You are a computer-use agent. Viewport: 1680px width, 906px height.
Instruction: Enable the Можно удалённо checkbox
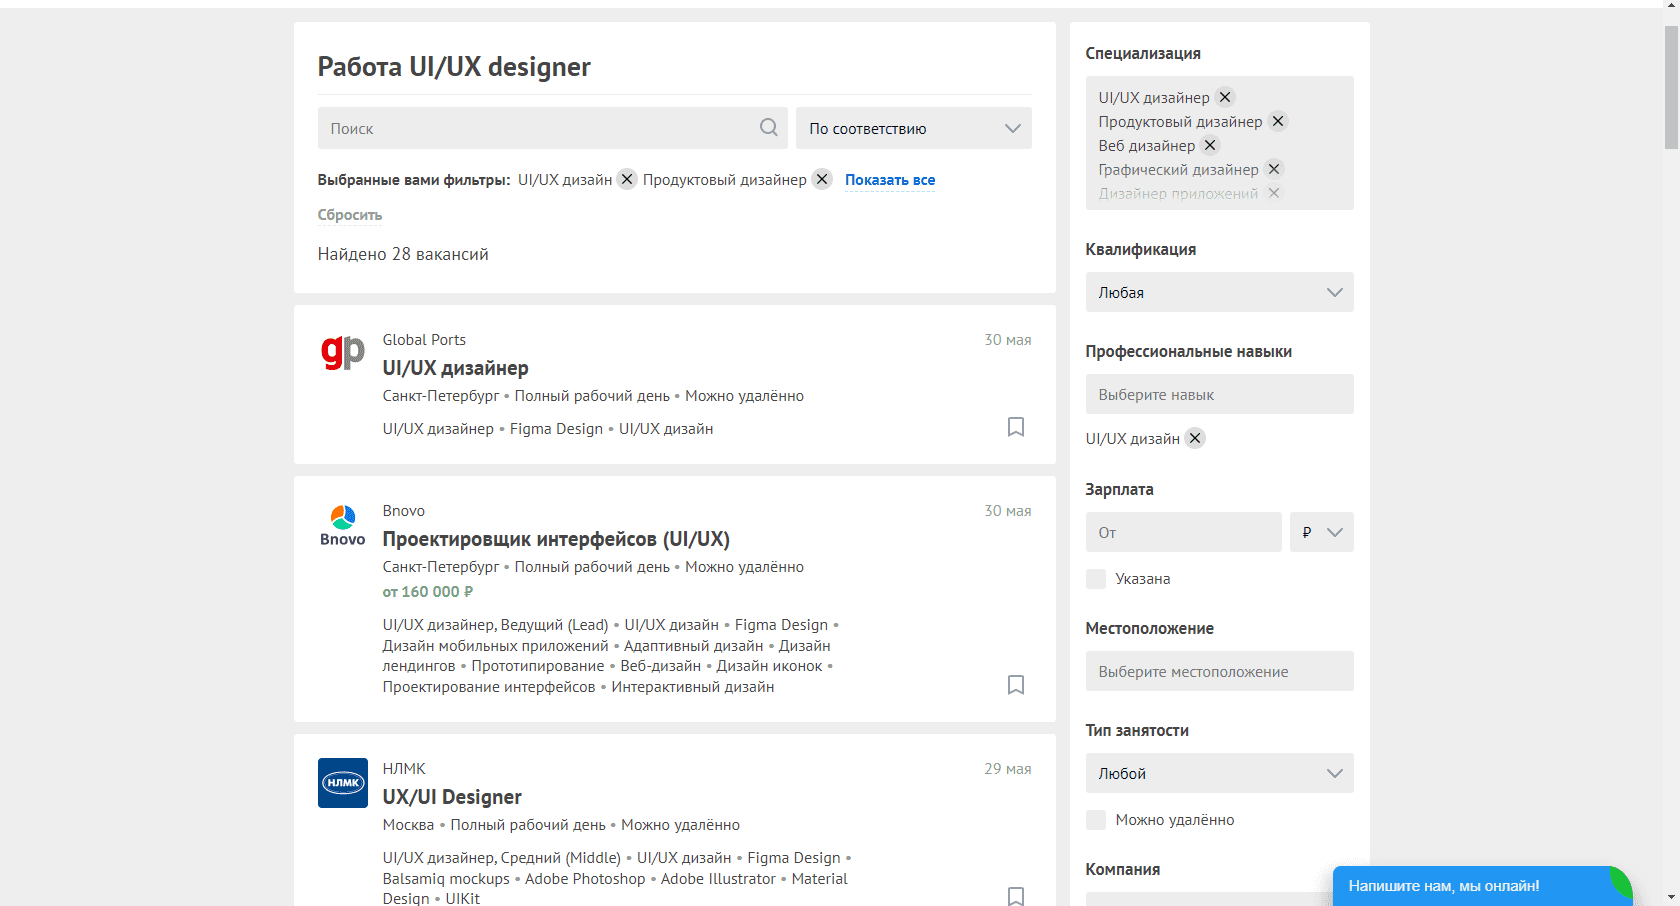(x=1096, y=820)
